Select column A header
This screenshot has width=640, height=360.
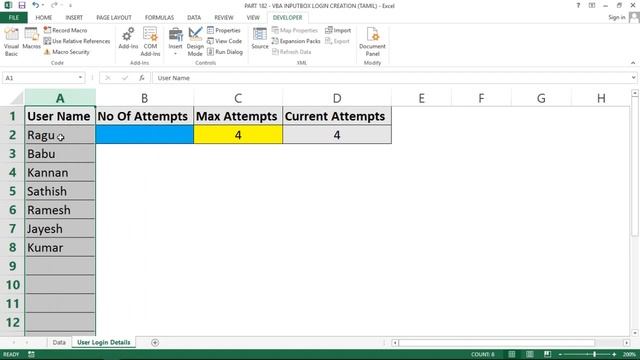(60, 98)
